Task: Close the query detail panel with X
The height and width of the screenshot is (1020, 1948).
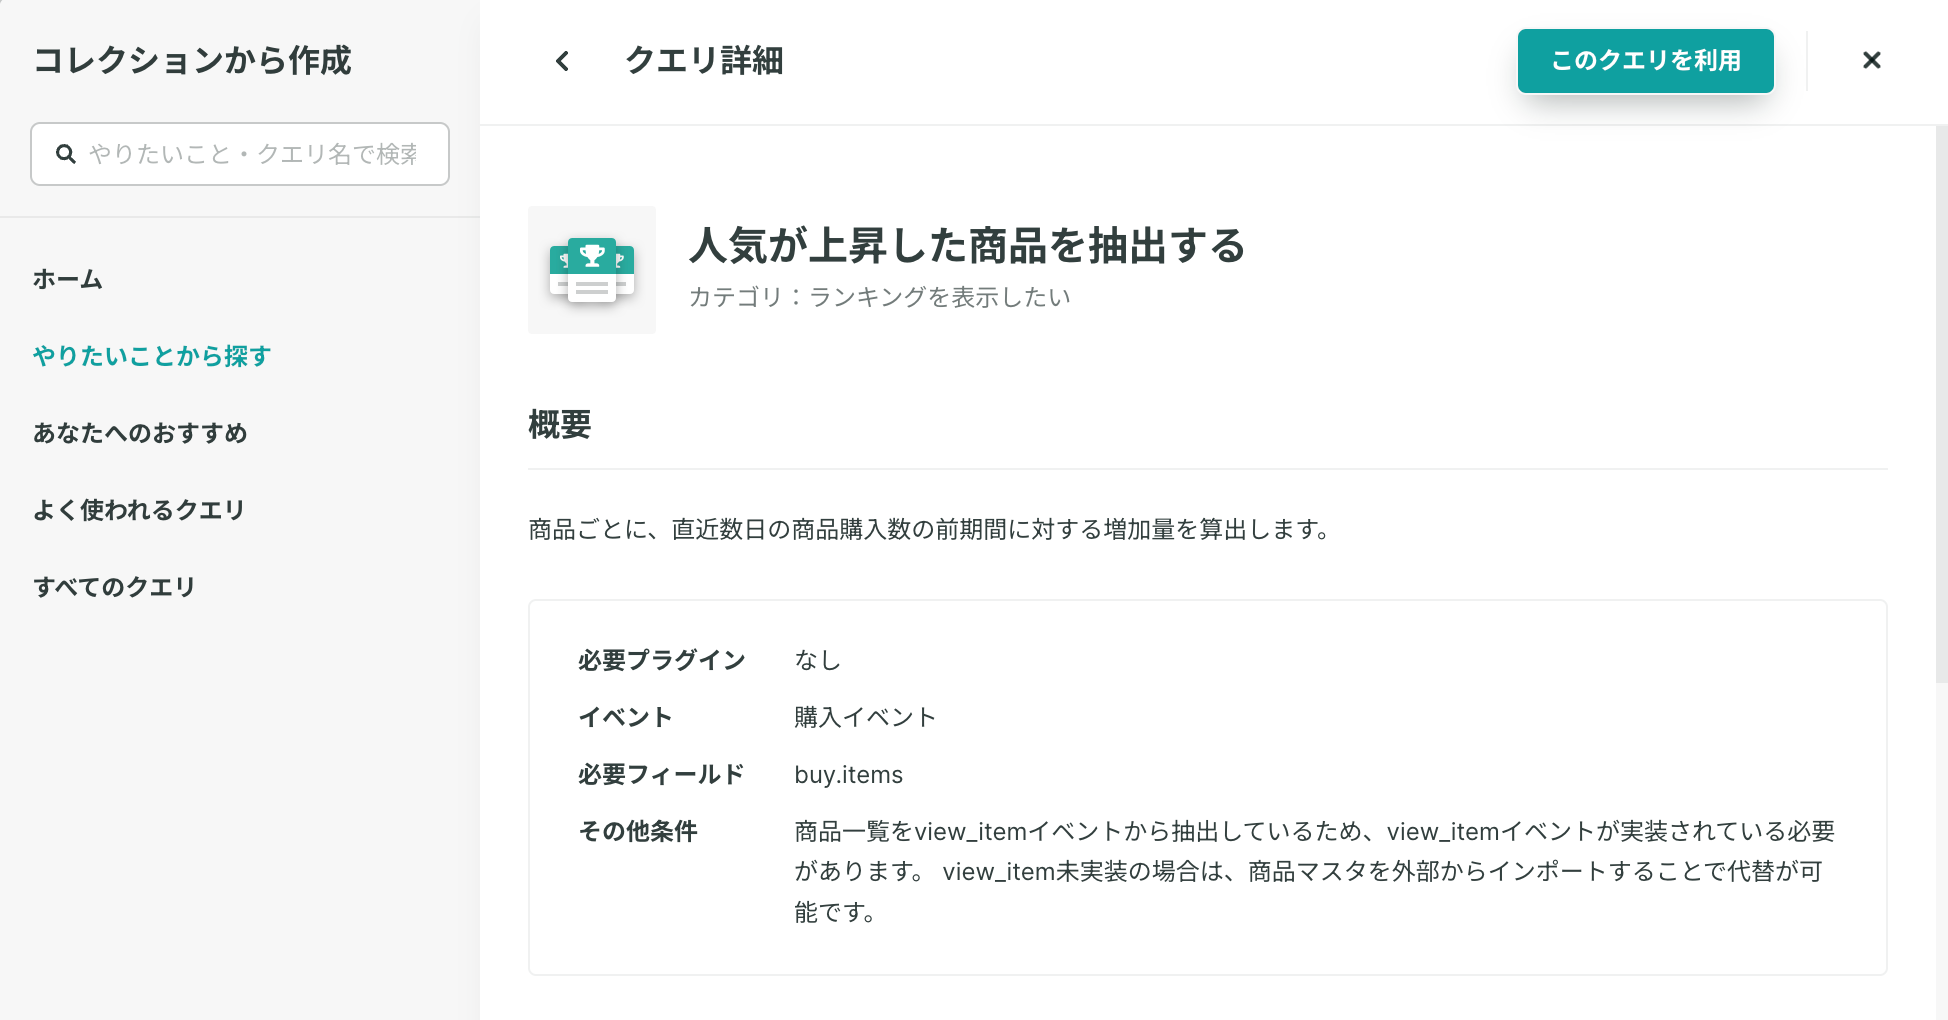Action: [x=1872, y=61]
